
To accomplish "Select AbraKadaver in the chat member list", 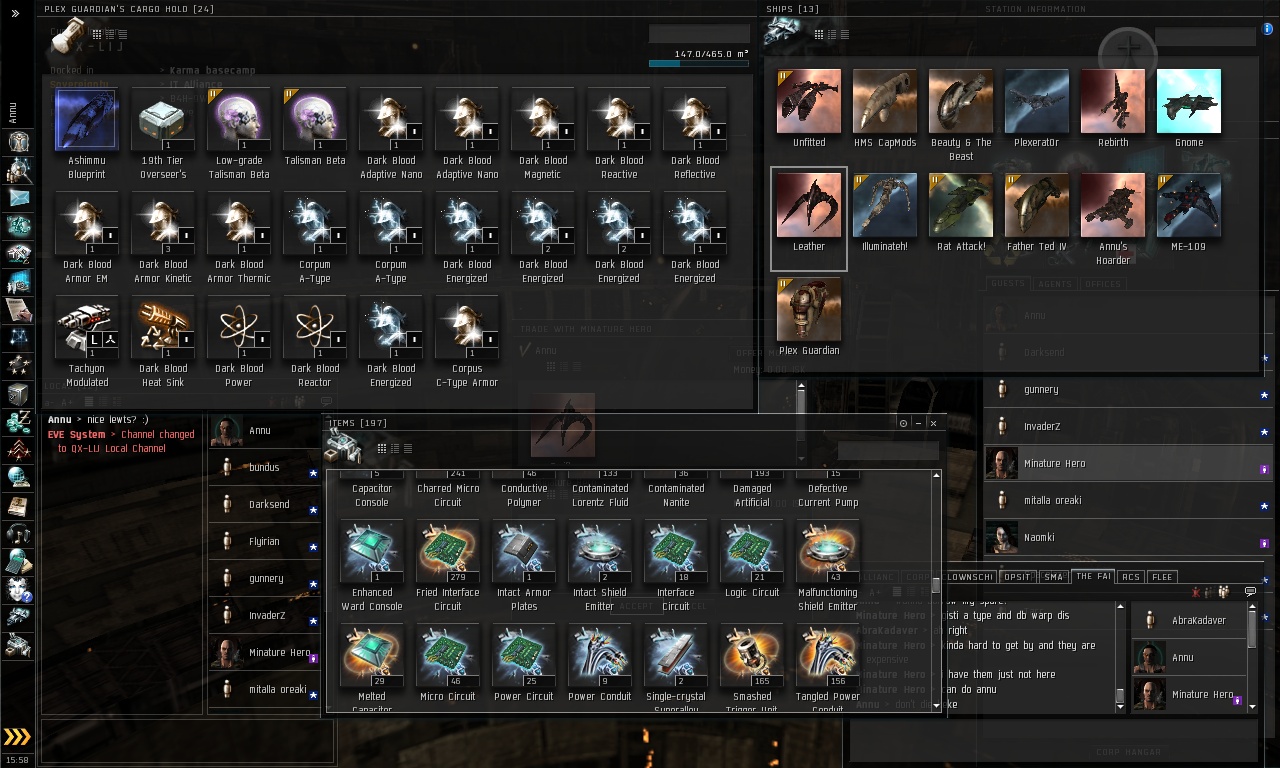I will tap(1188, 621).
